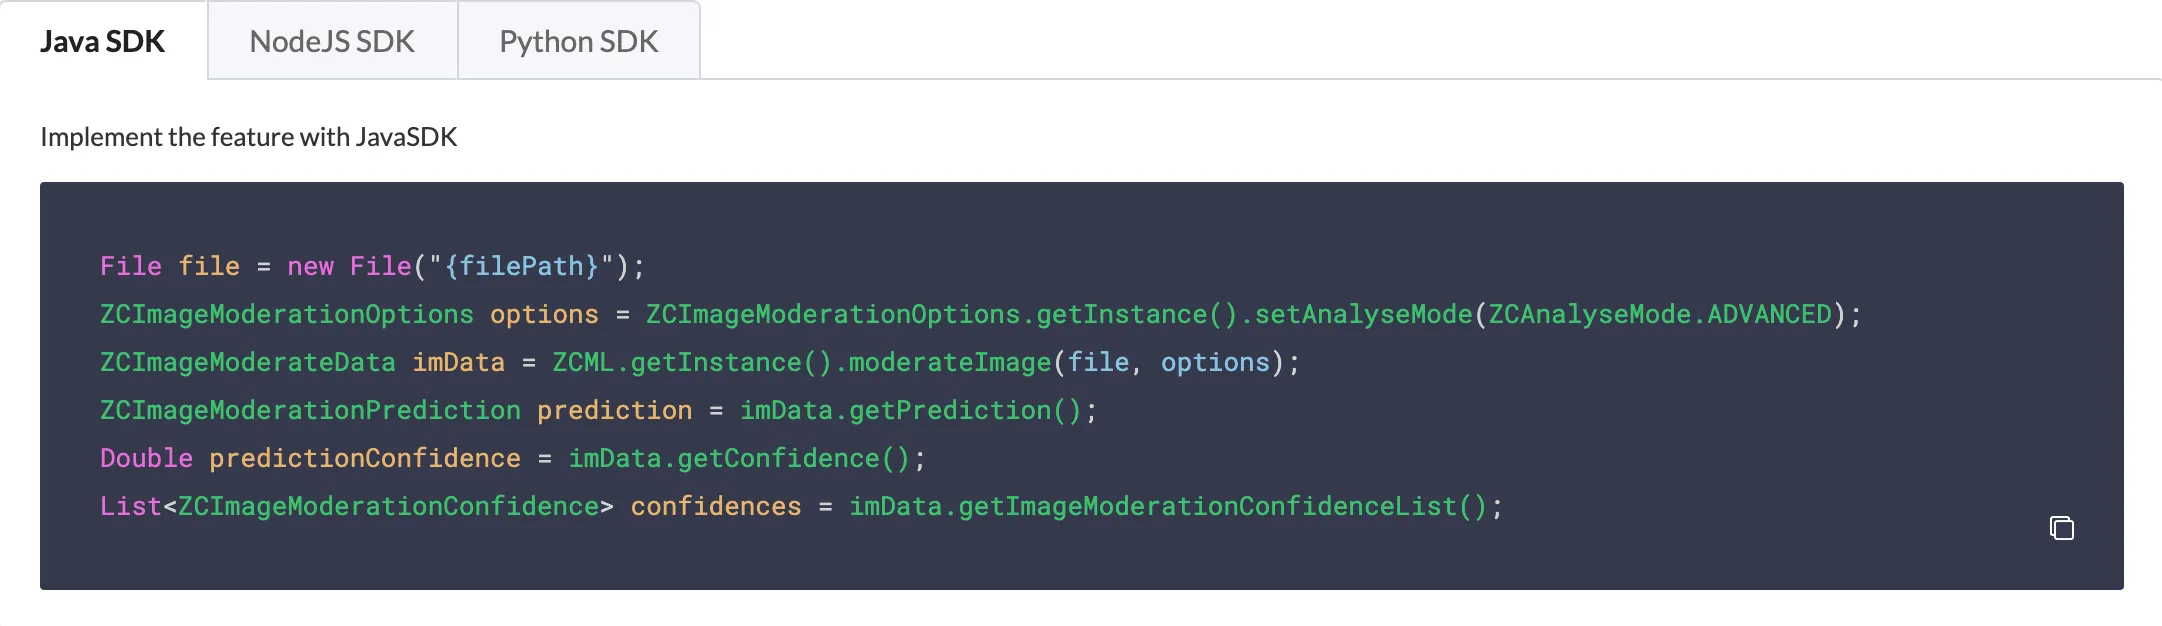The width and height of the screenshot is (2162, 626).
Task: Copy the code snippet using the copy icon
Action: [2061, 527]
